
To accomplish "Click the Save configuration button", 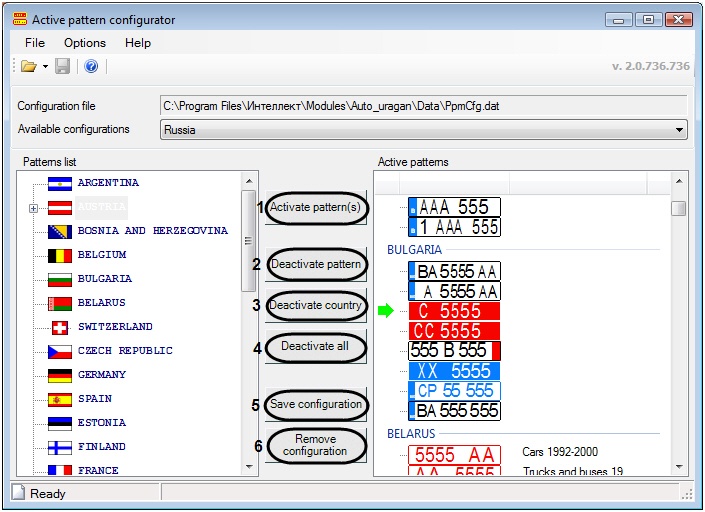I will 315,405.
